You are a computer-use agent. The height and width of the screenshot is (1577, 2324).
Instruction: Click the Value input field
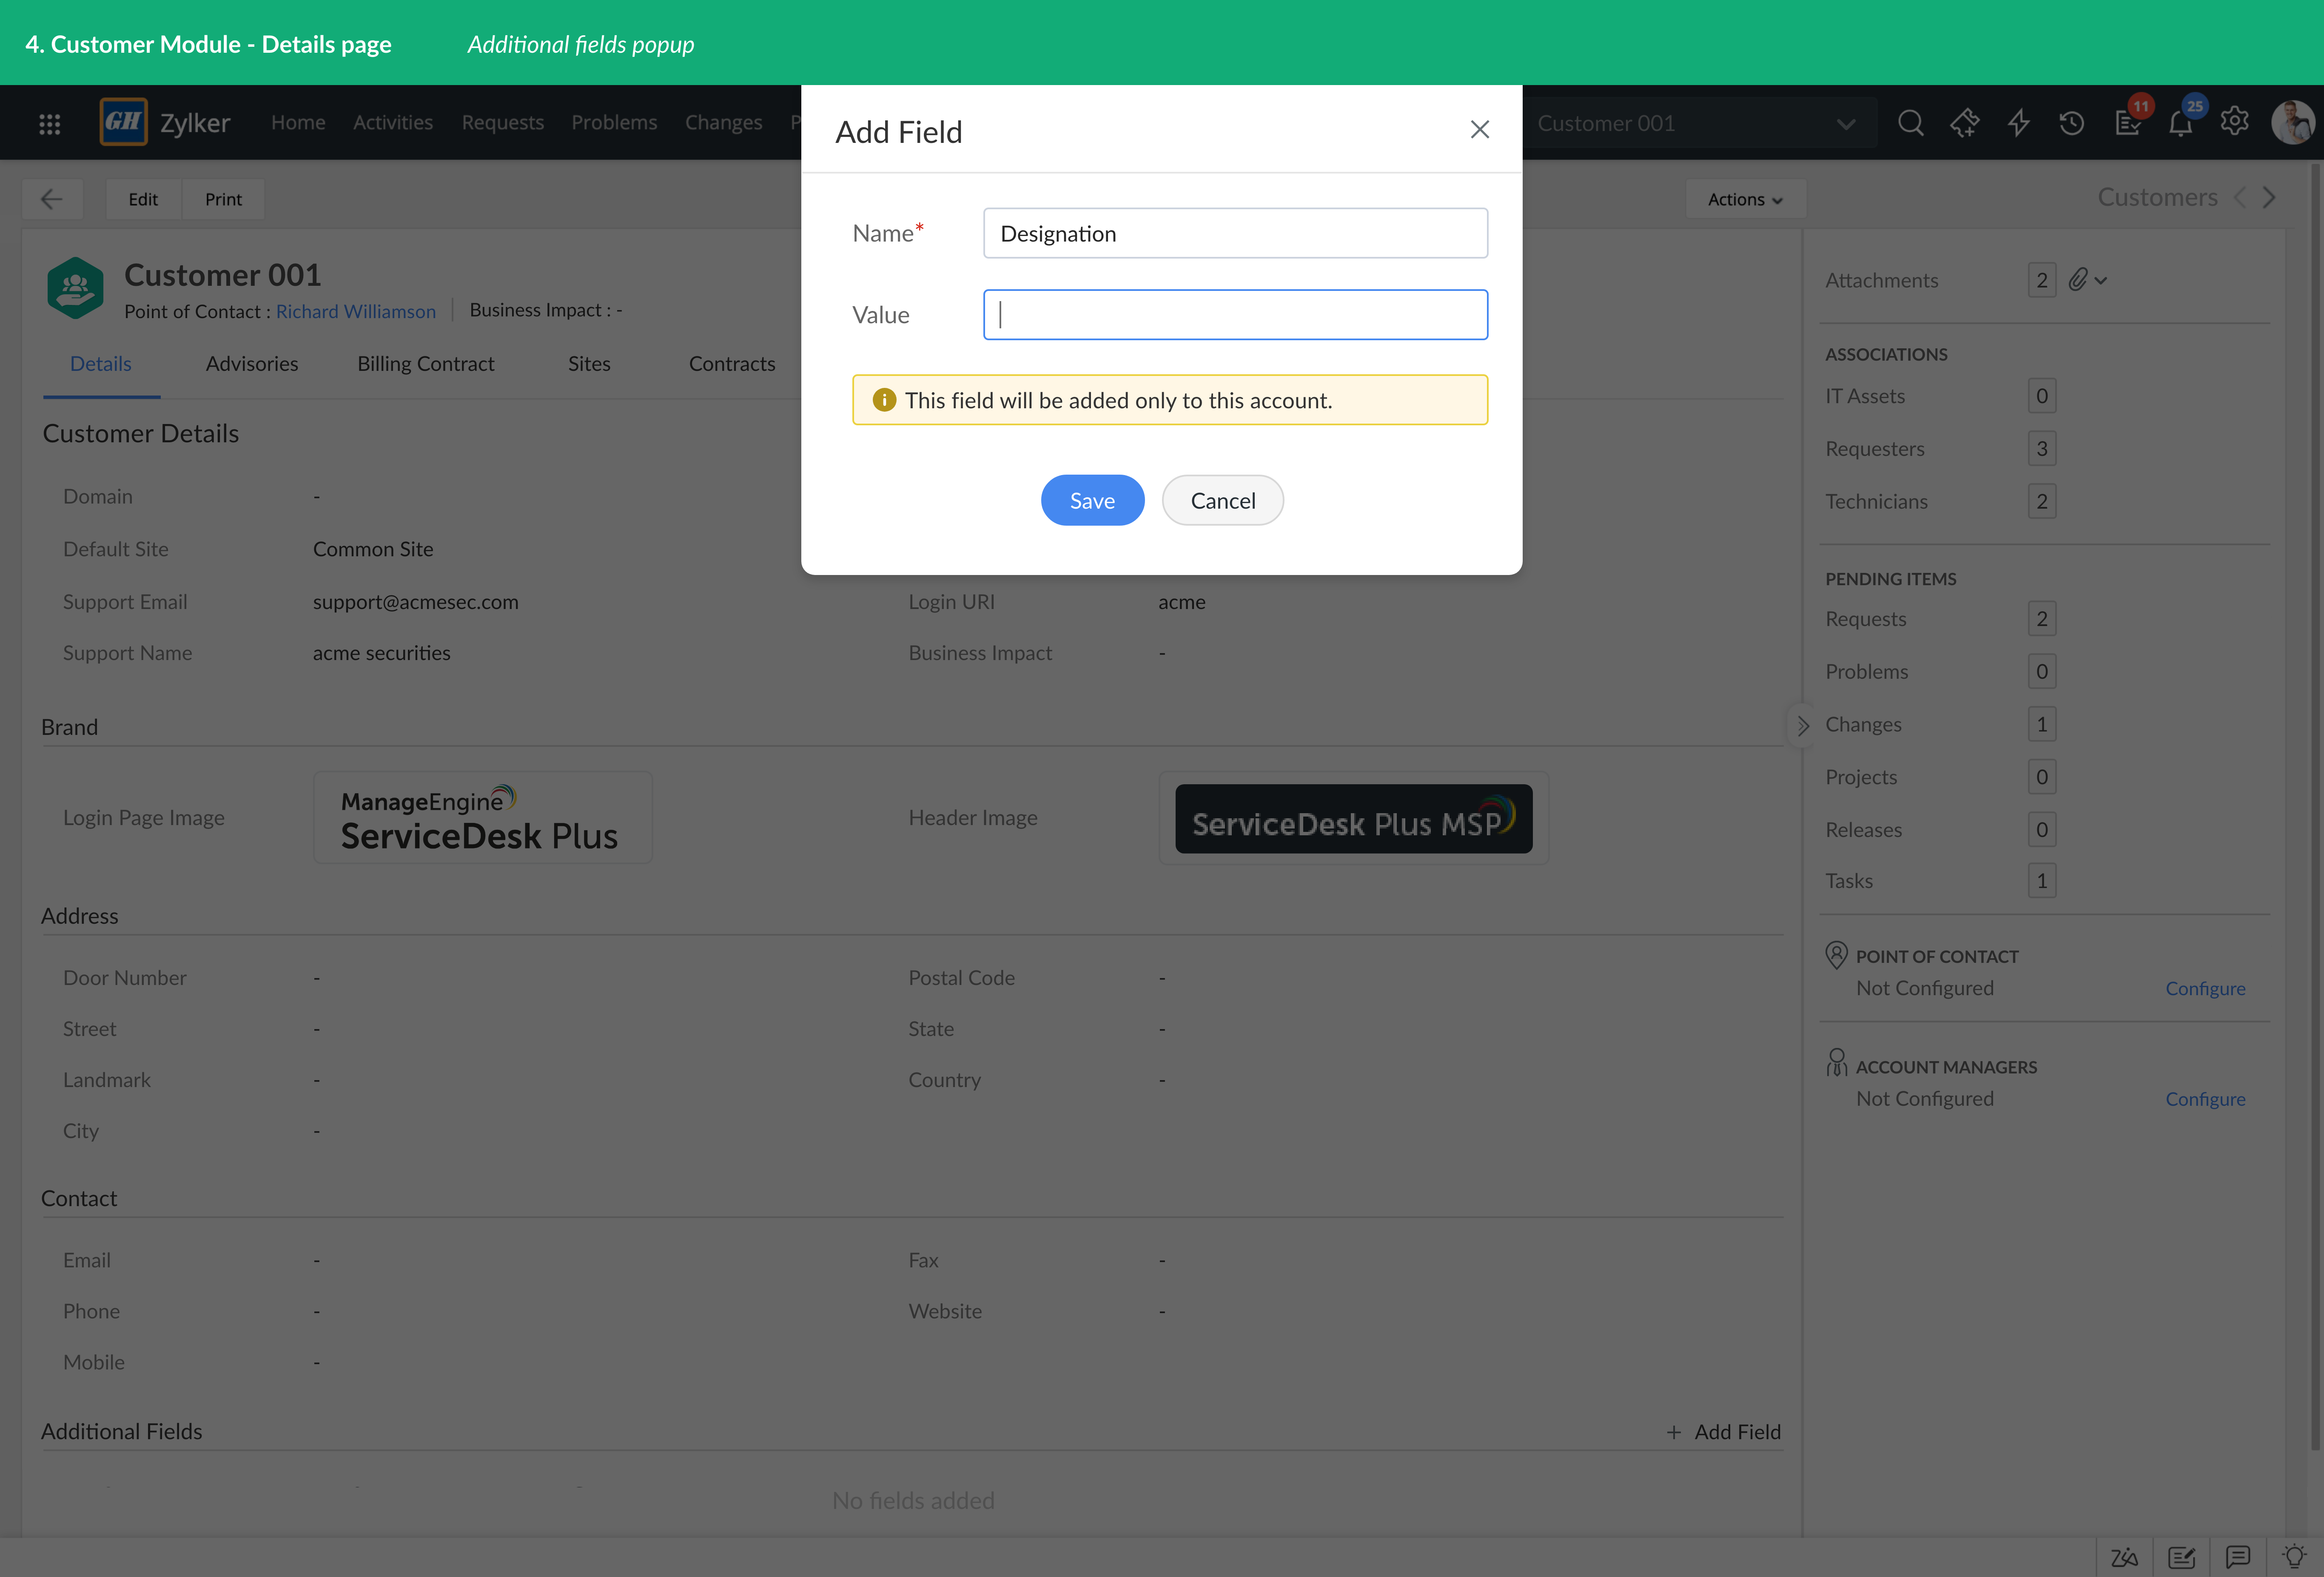(x=1235, y=315)
